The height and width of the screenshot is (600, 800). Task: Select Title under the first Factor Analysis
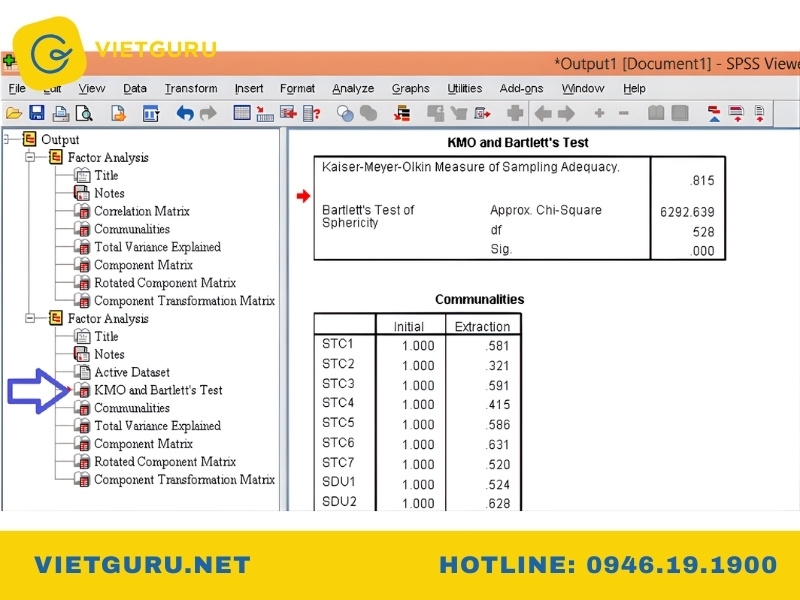[106, 175]
